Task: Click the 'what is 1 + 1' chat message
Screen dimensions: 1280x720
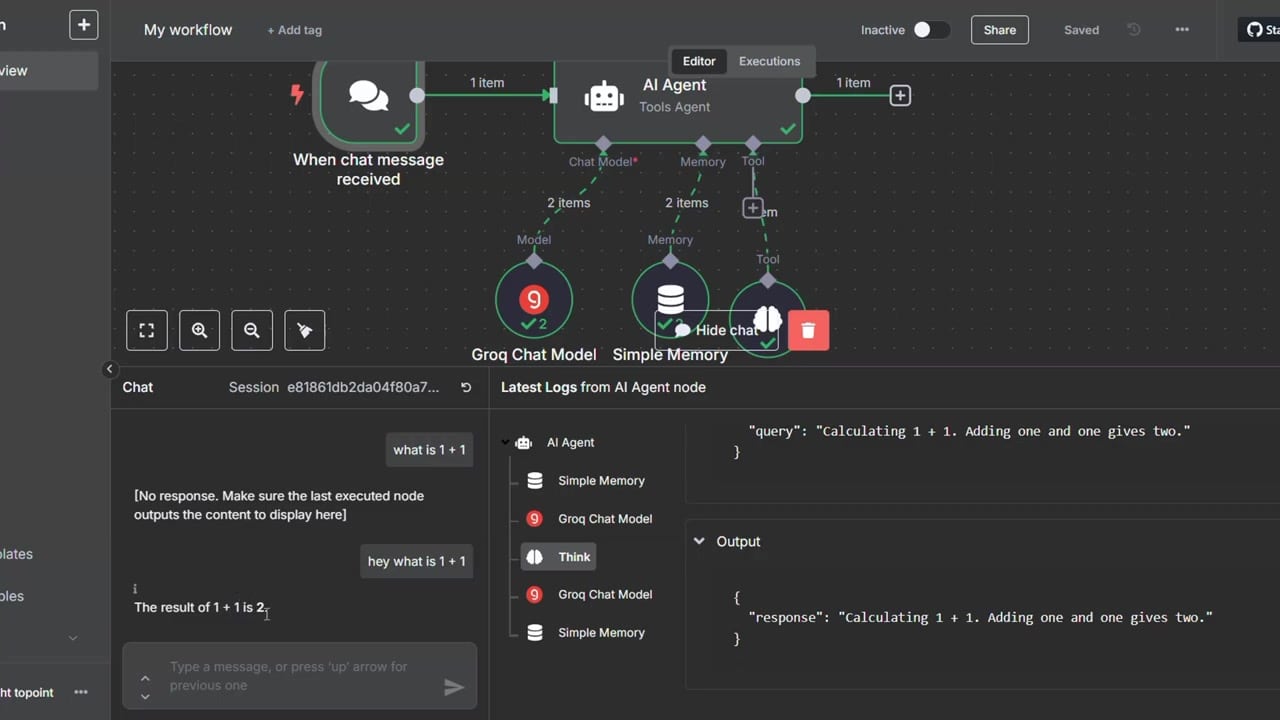Action: pos(429,450)
